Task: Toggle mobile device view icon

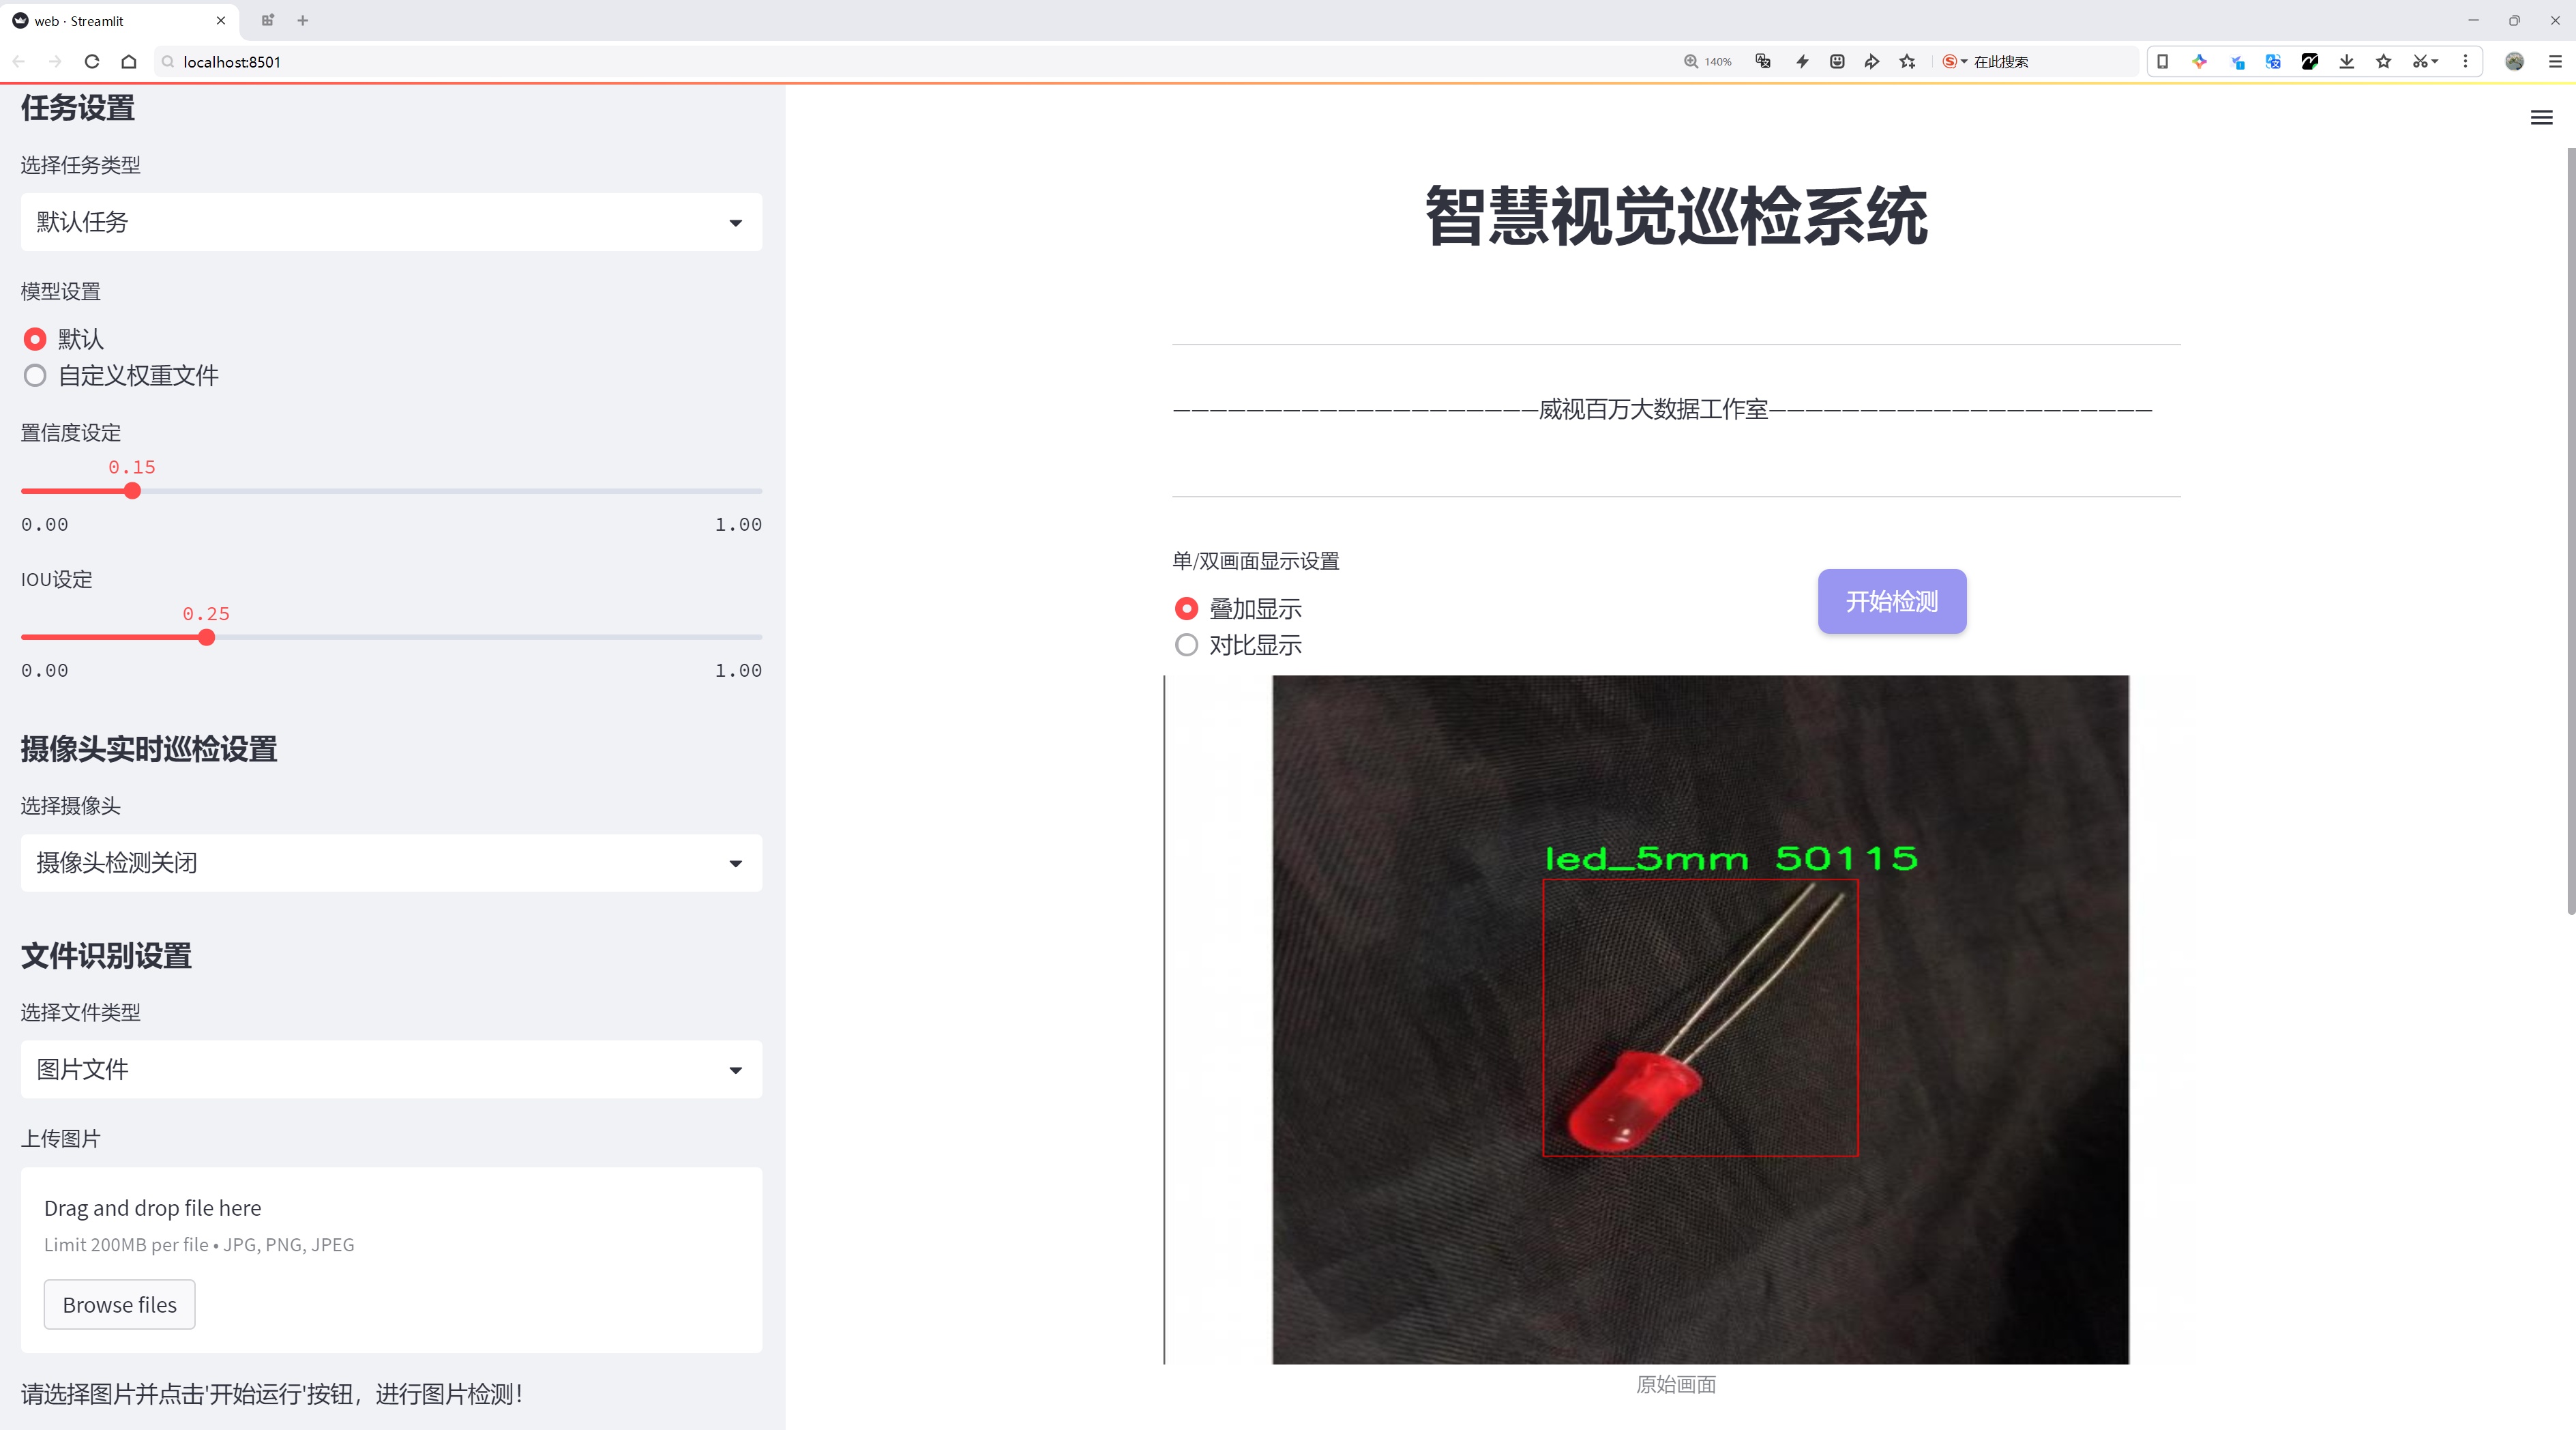Action: point(2162,61)
